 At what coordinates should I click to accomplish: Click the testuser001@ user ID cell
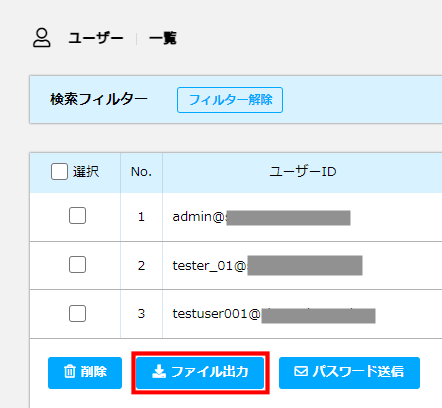(x=302, y=314)
